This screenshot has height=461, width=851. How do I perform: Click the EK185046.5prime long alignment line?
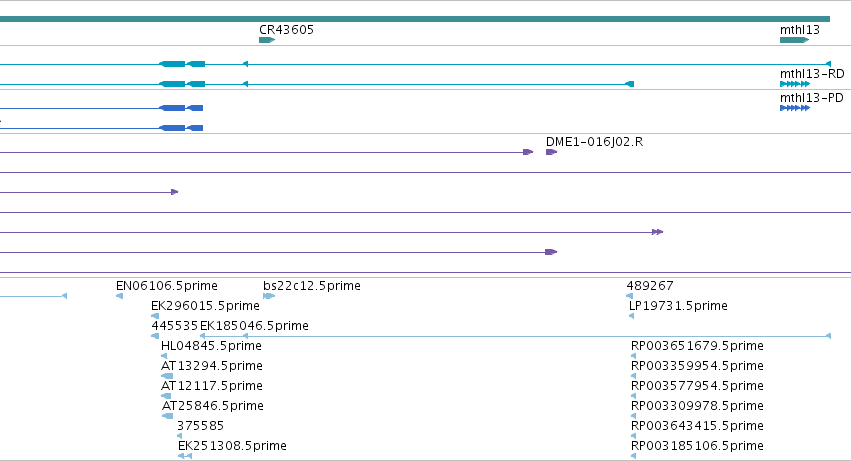516,336
